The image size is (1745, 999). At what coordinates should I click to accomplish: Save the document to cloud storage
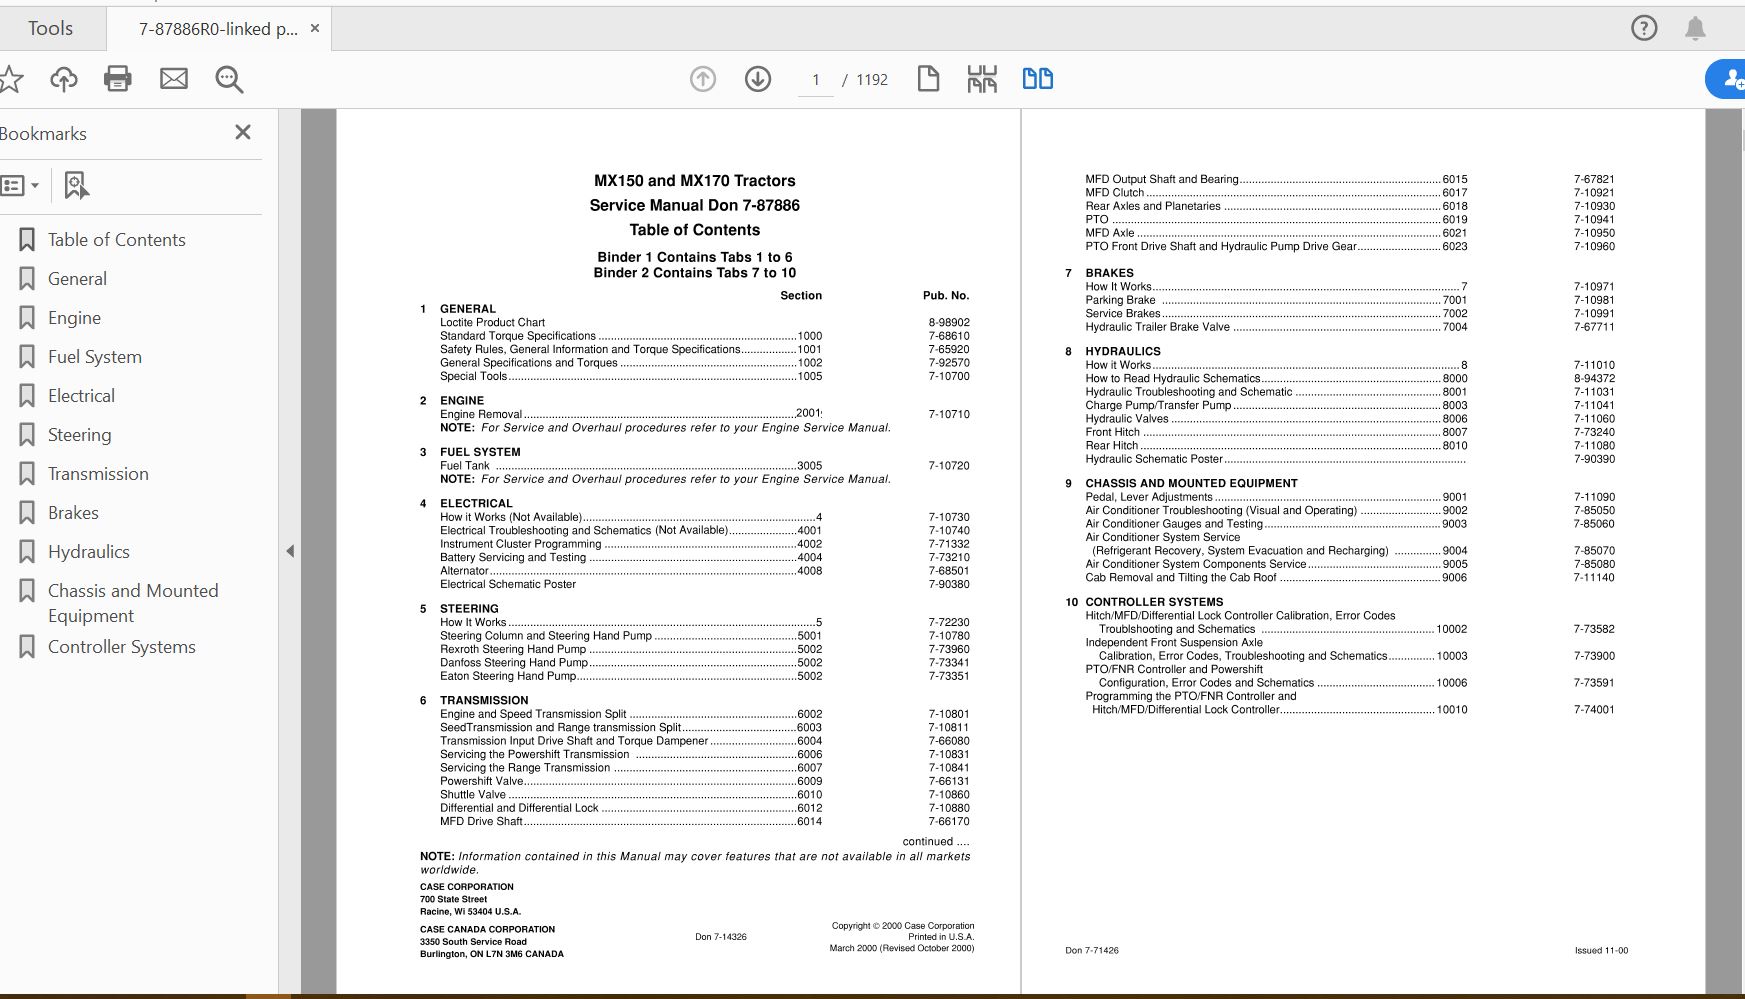point(63,79)
